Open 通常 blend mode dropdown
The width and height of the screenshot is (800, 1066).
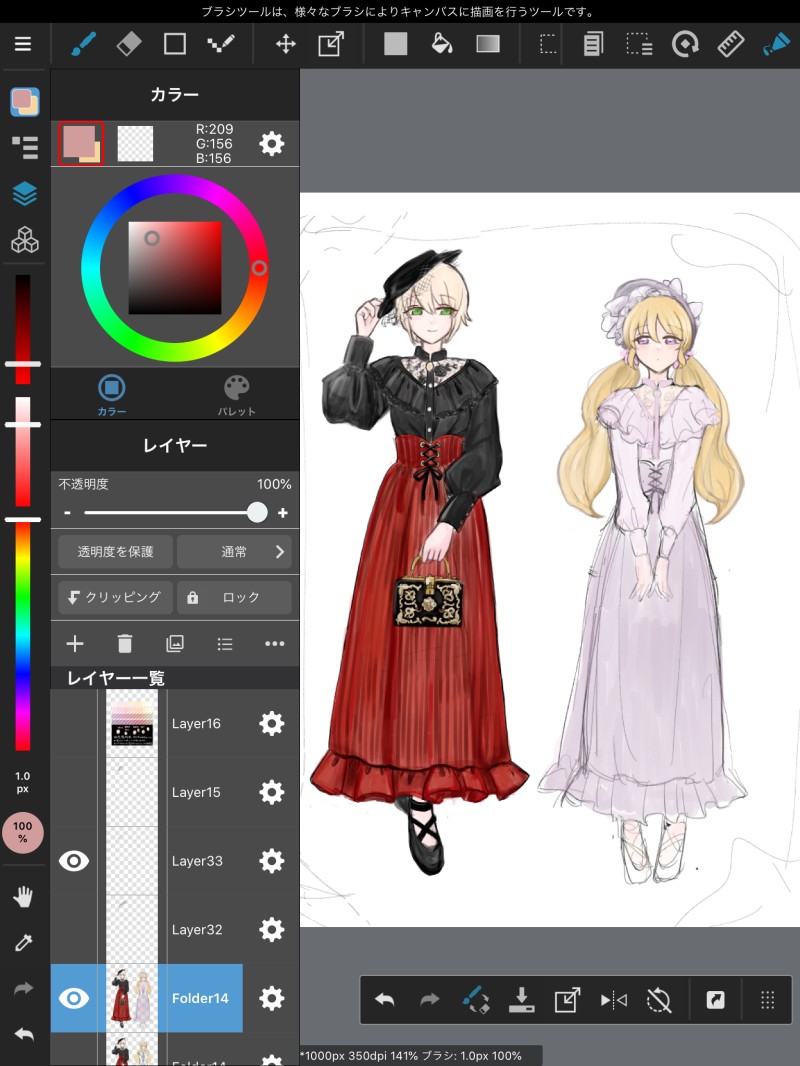[234, 551]
